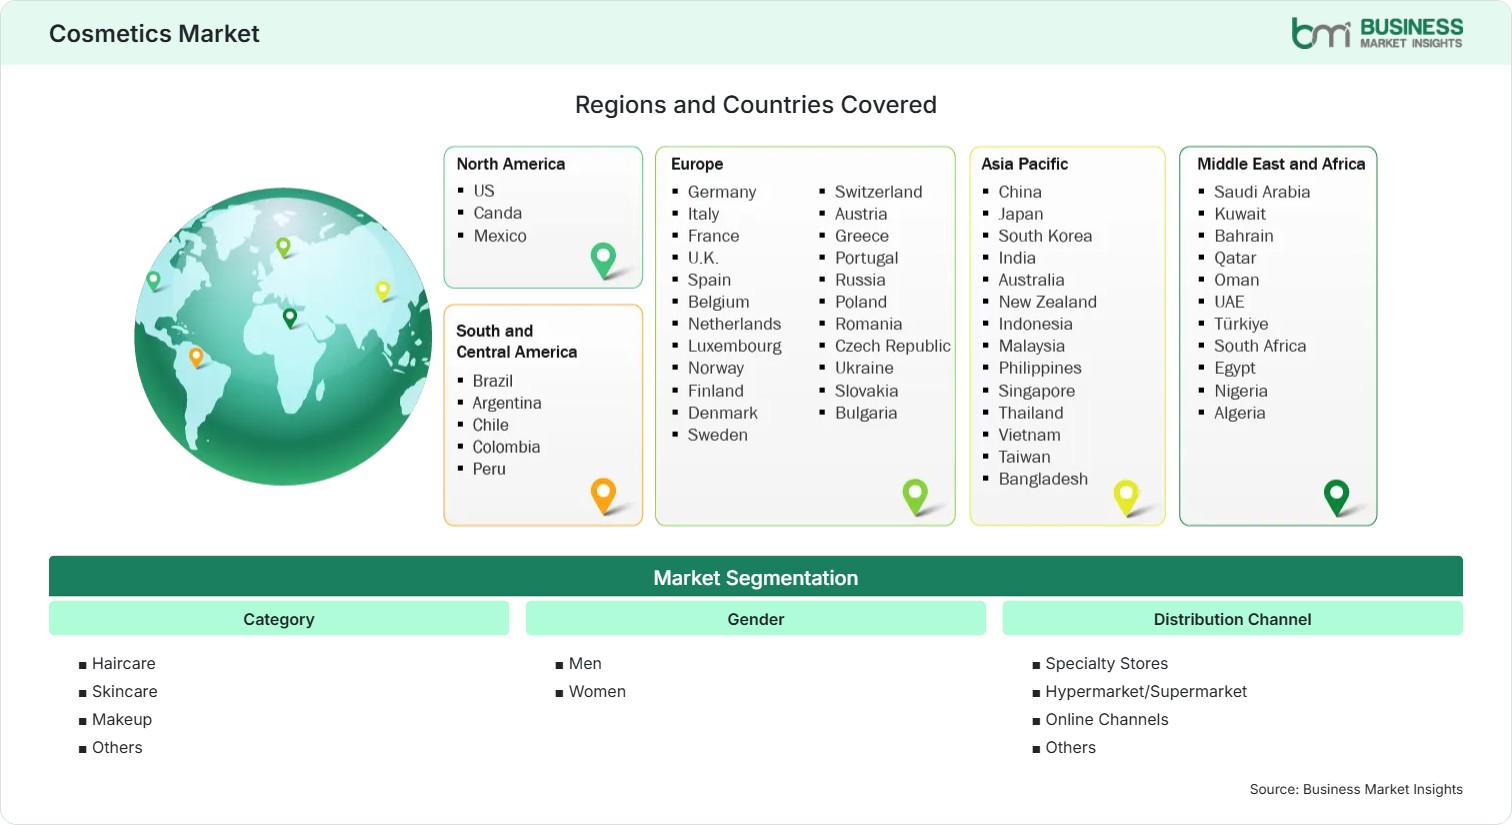Click Türkiye in the Middle East list
The image size is (1512, 825).
1241,324
